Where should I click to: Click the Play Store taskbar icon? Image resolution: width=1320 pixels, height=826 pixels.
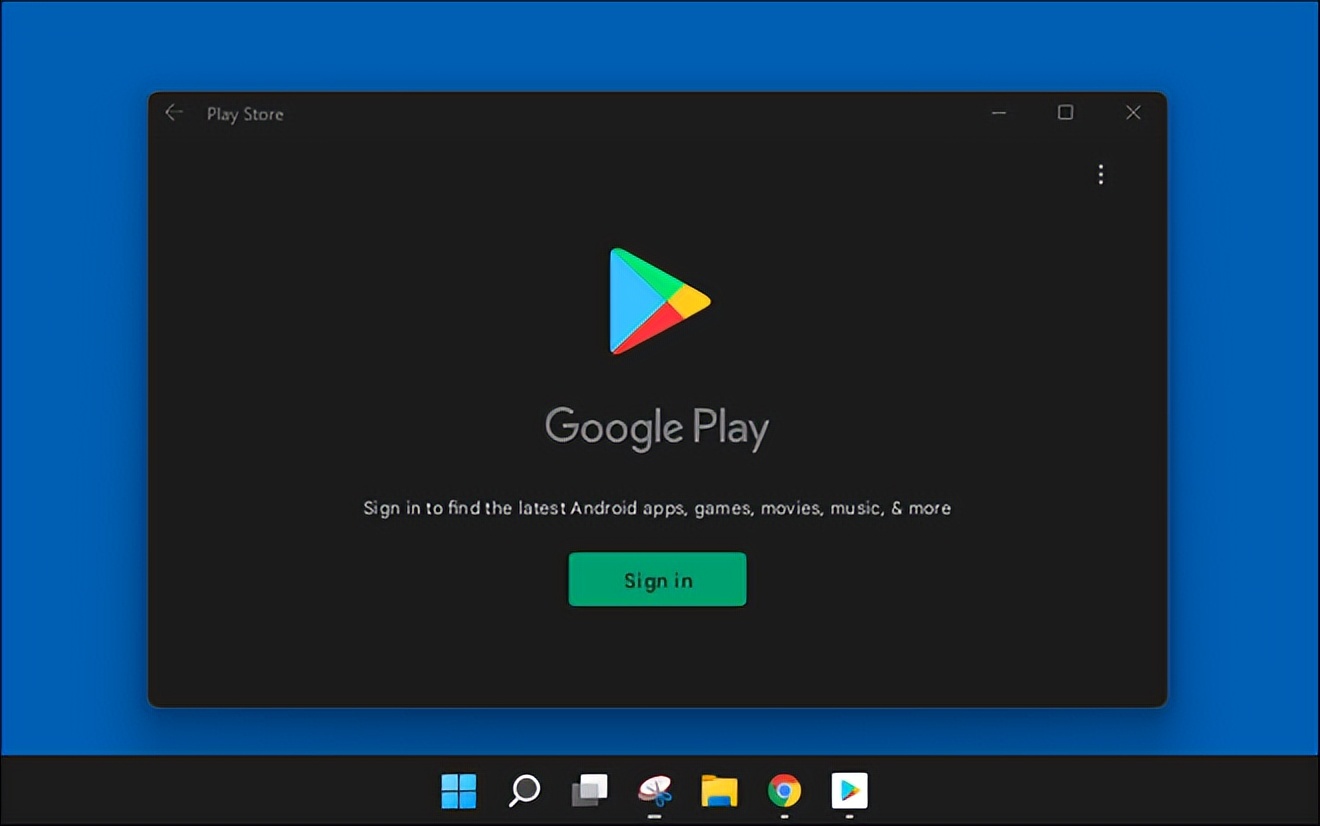pos(849,790)
